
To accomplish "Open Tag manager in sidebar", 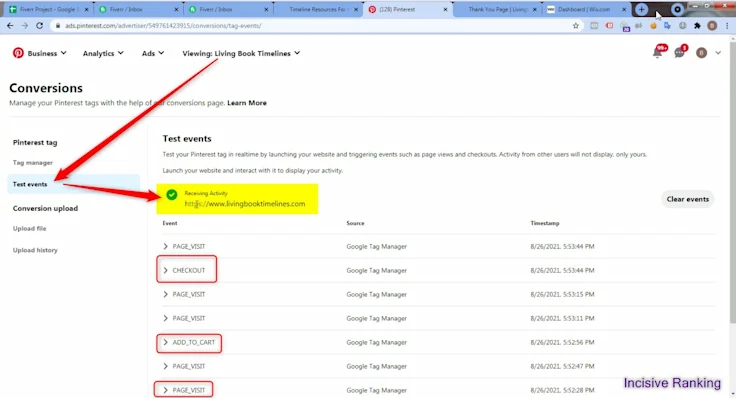I will coord(33,163).
